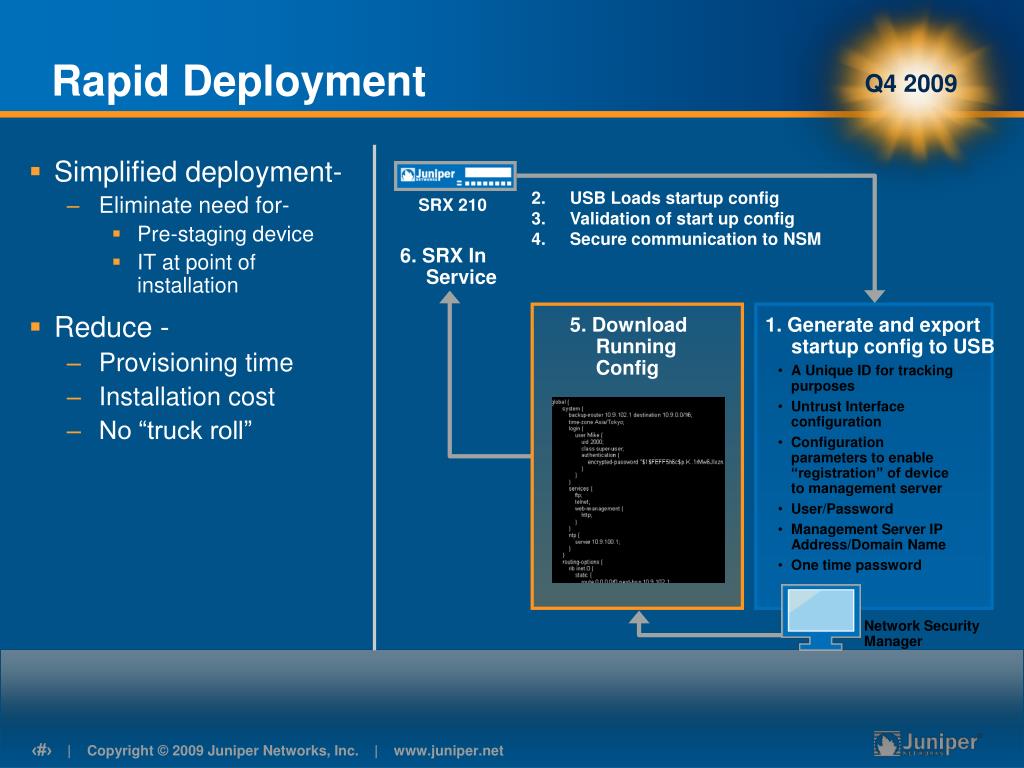Viewport: 1024px width, 768px height.
Task: Select 'A Unique ID for tracking purposes'
Action: (x=872, y=378)
